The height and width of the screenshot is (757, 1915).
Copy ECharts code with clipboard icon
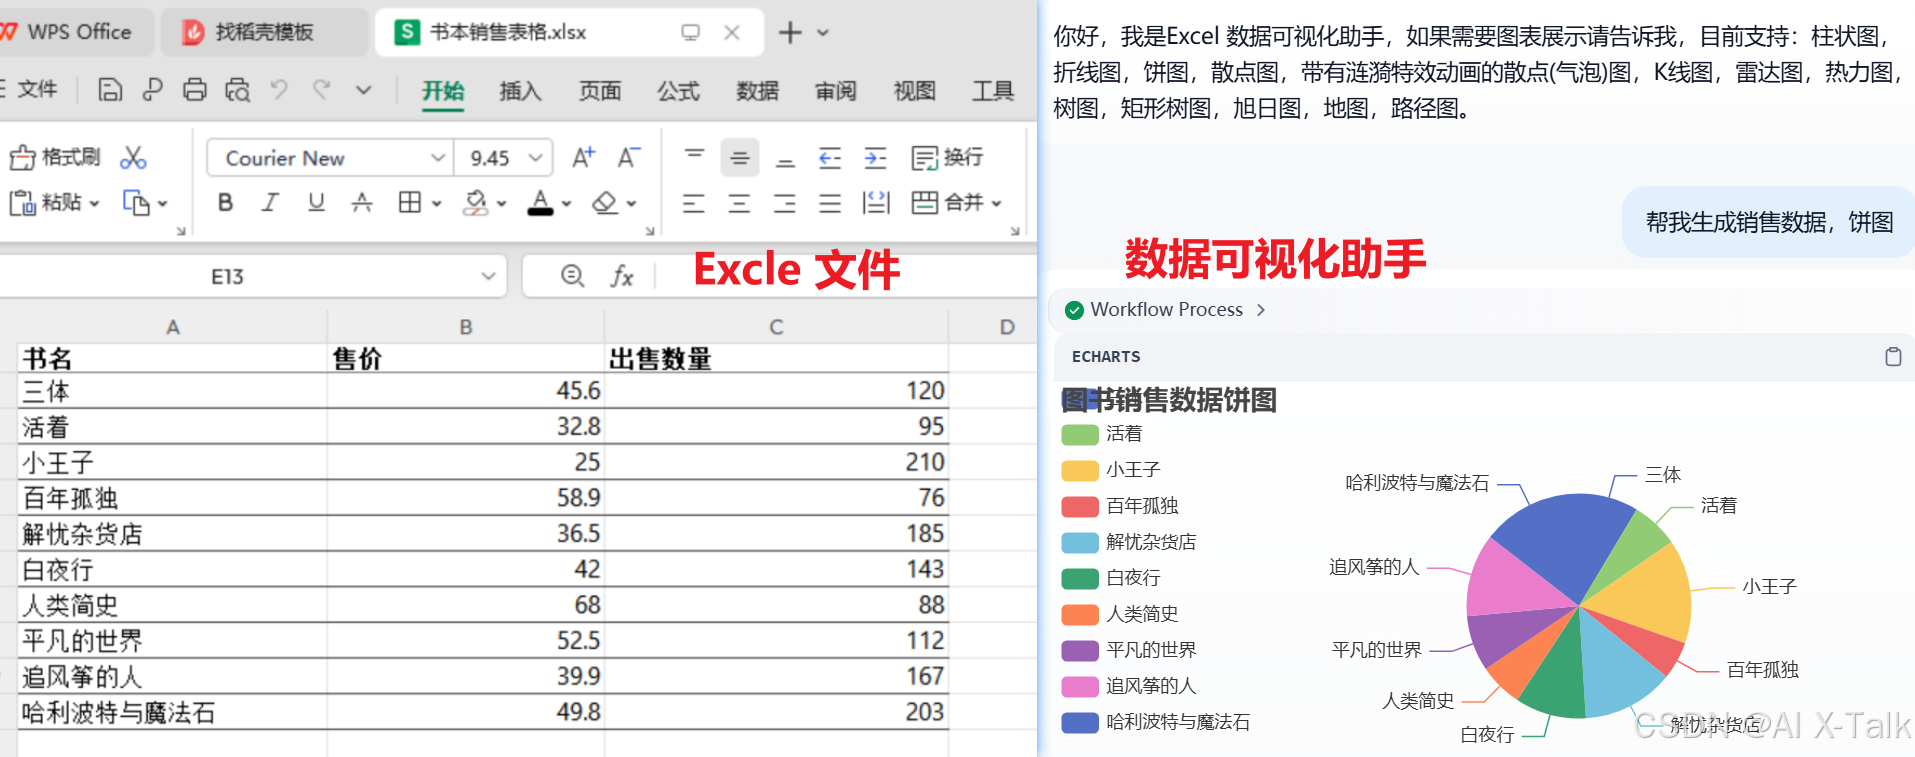[1893, 357]
